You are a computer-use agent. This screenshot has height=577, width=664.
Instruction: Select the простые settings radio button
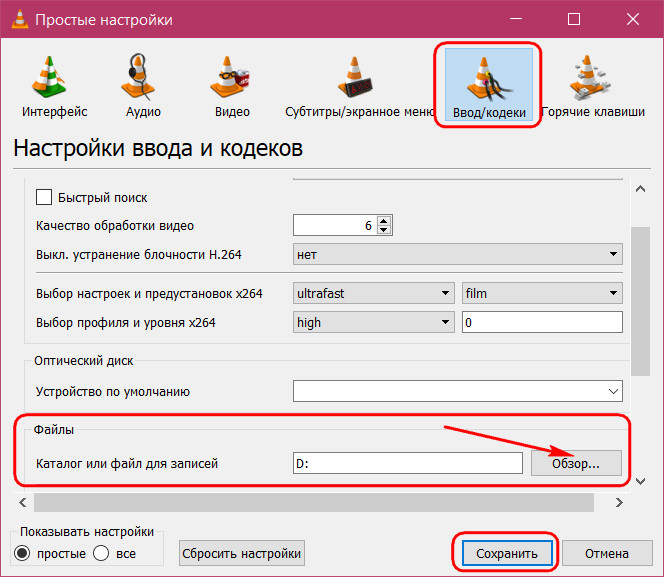pos(22,553)
